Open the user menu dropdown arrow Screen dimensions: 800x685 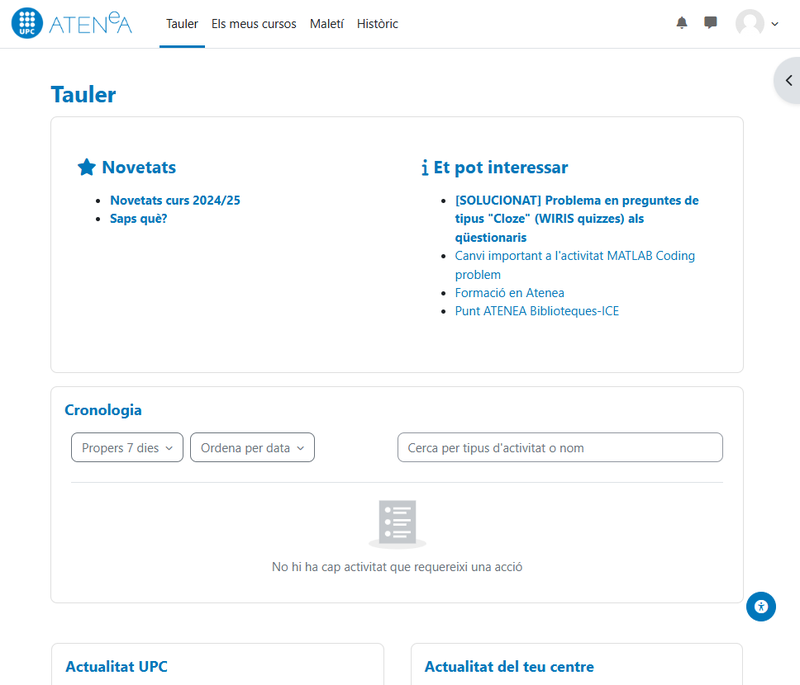(775, 24)
